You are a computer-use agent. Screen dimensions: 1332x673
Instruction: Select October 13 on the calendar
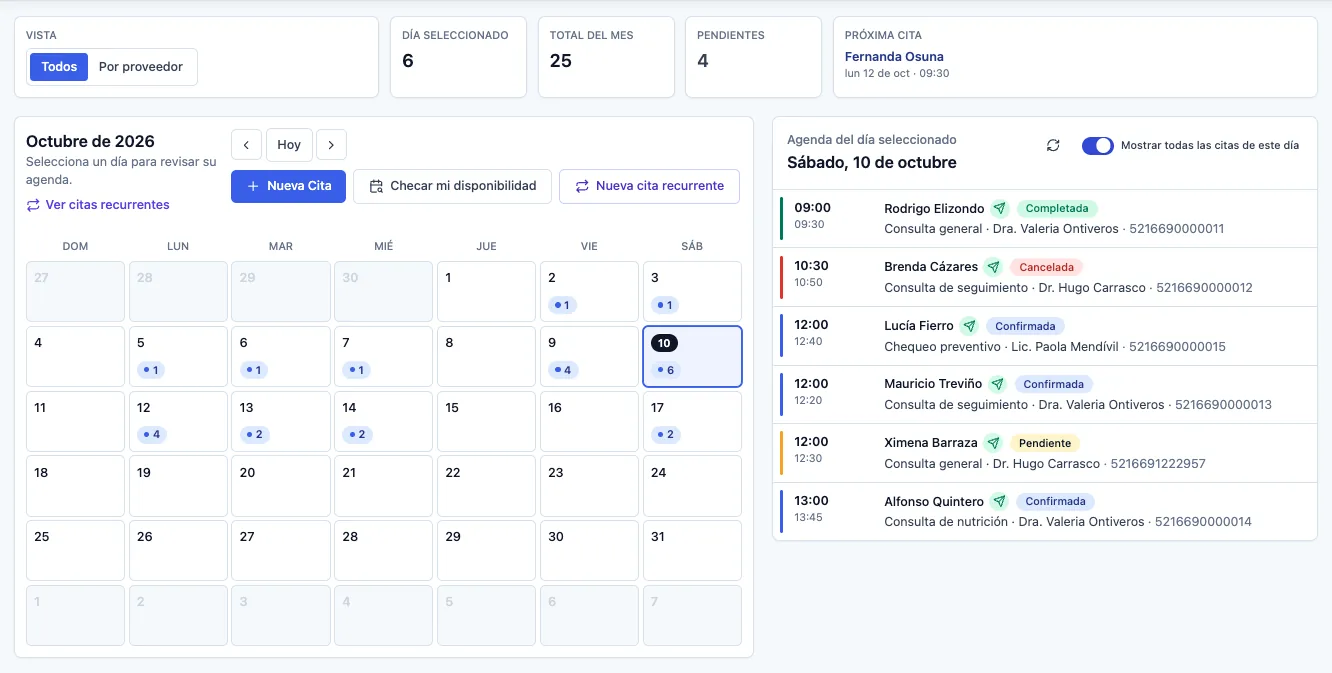(281, 421)
